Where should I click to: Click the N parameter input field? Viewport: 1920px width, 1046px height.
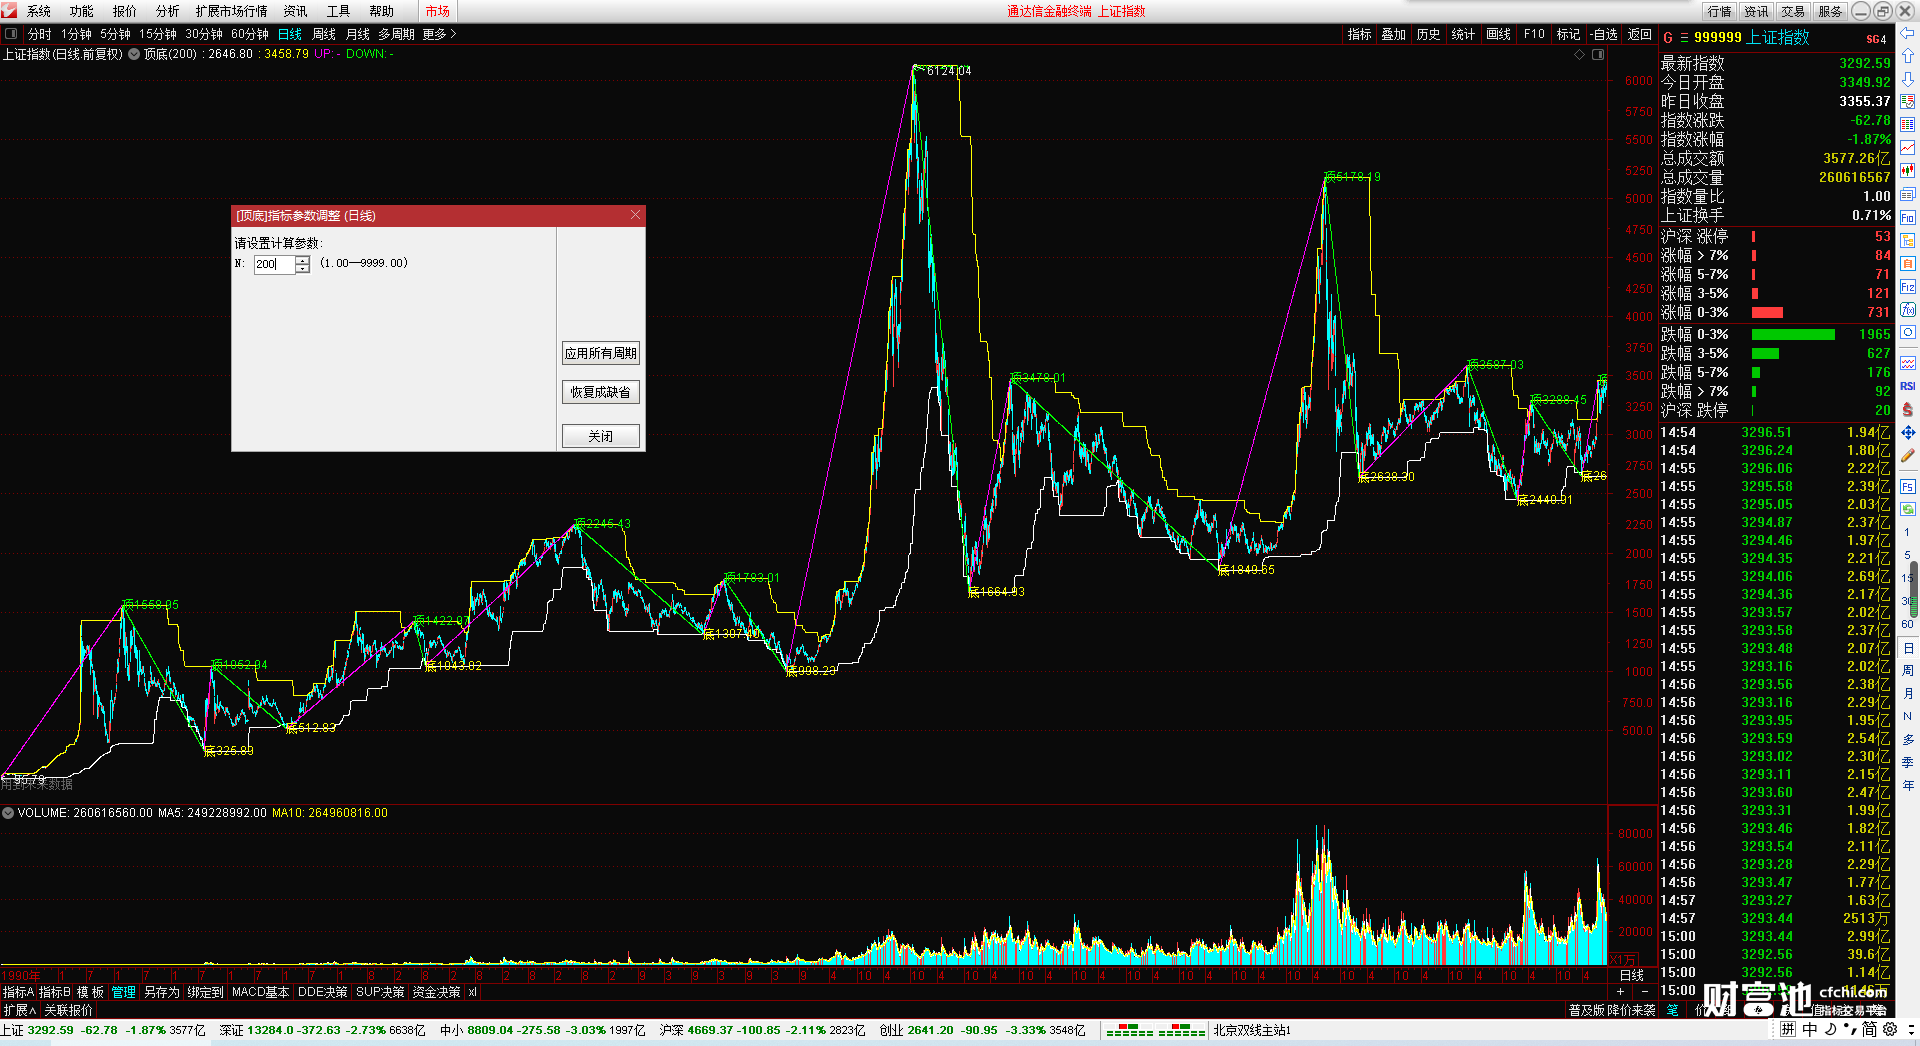coord(274,264)
